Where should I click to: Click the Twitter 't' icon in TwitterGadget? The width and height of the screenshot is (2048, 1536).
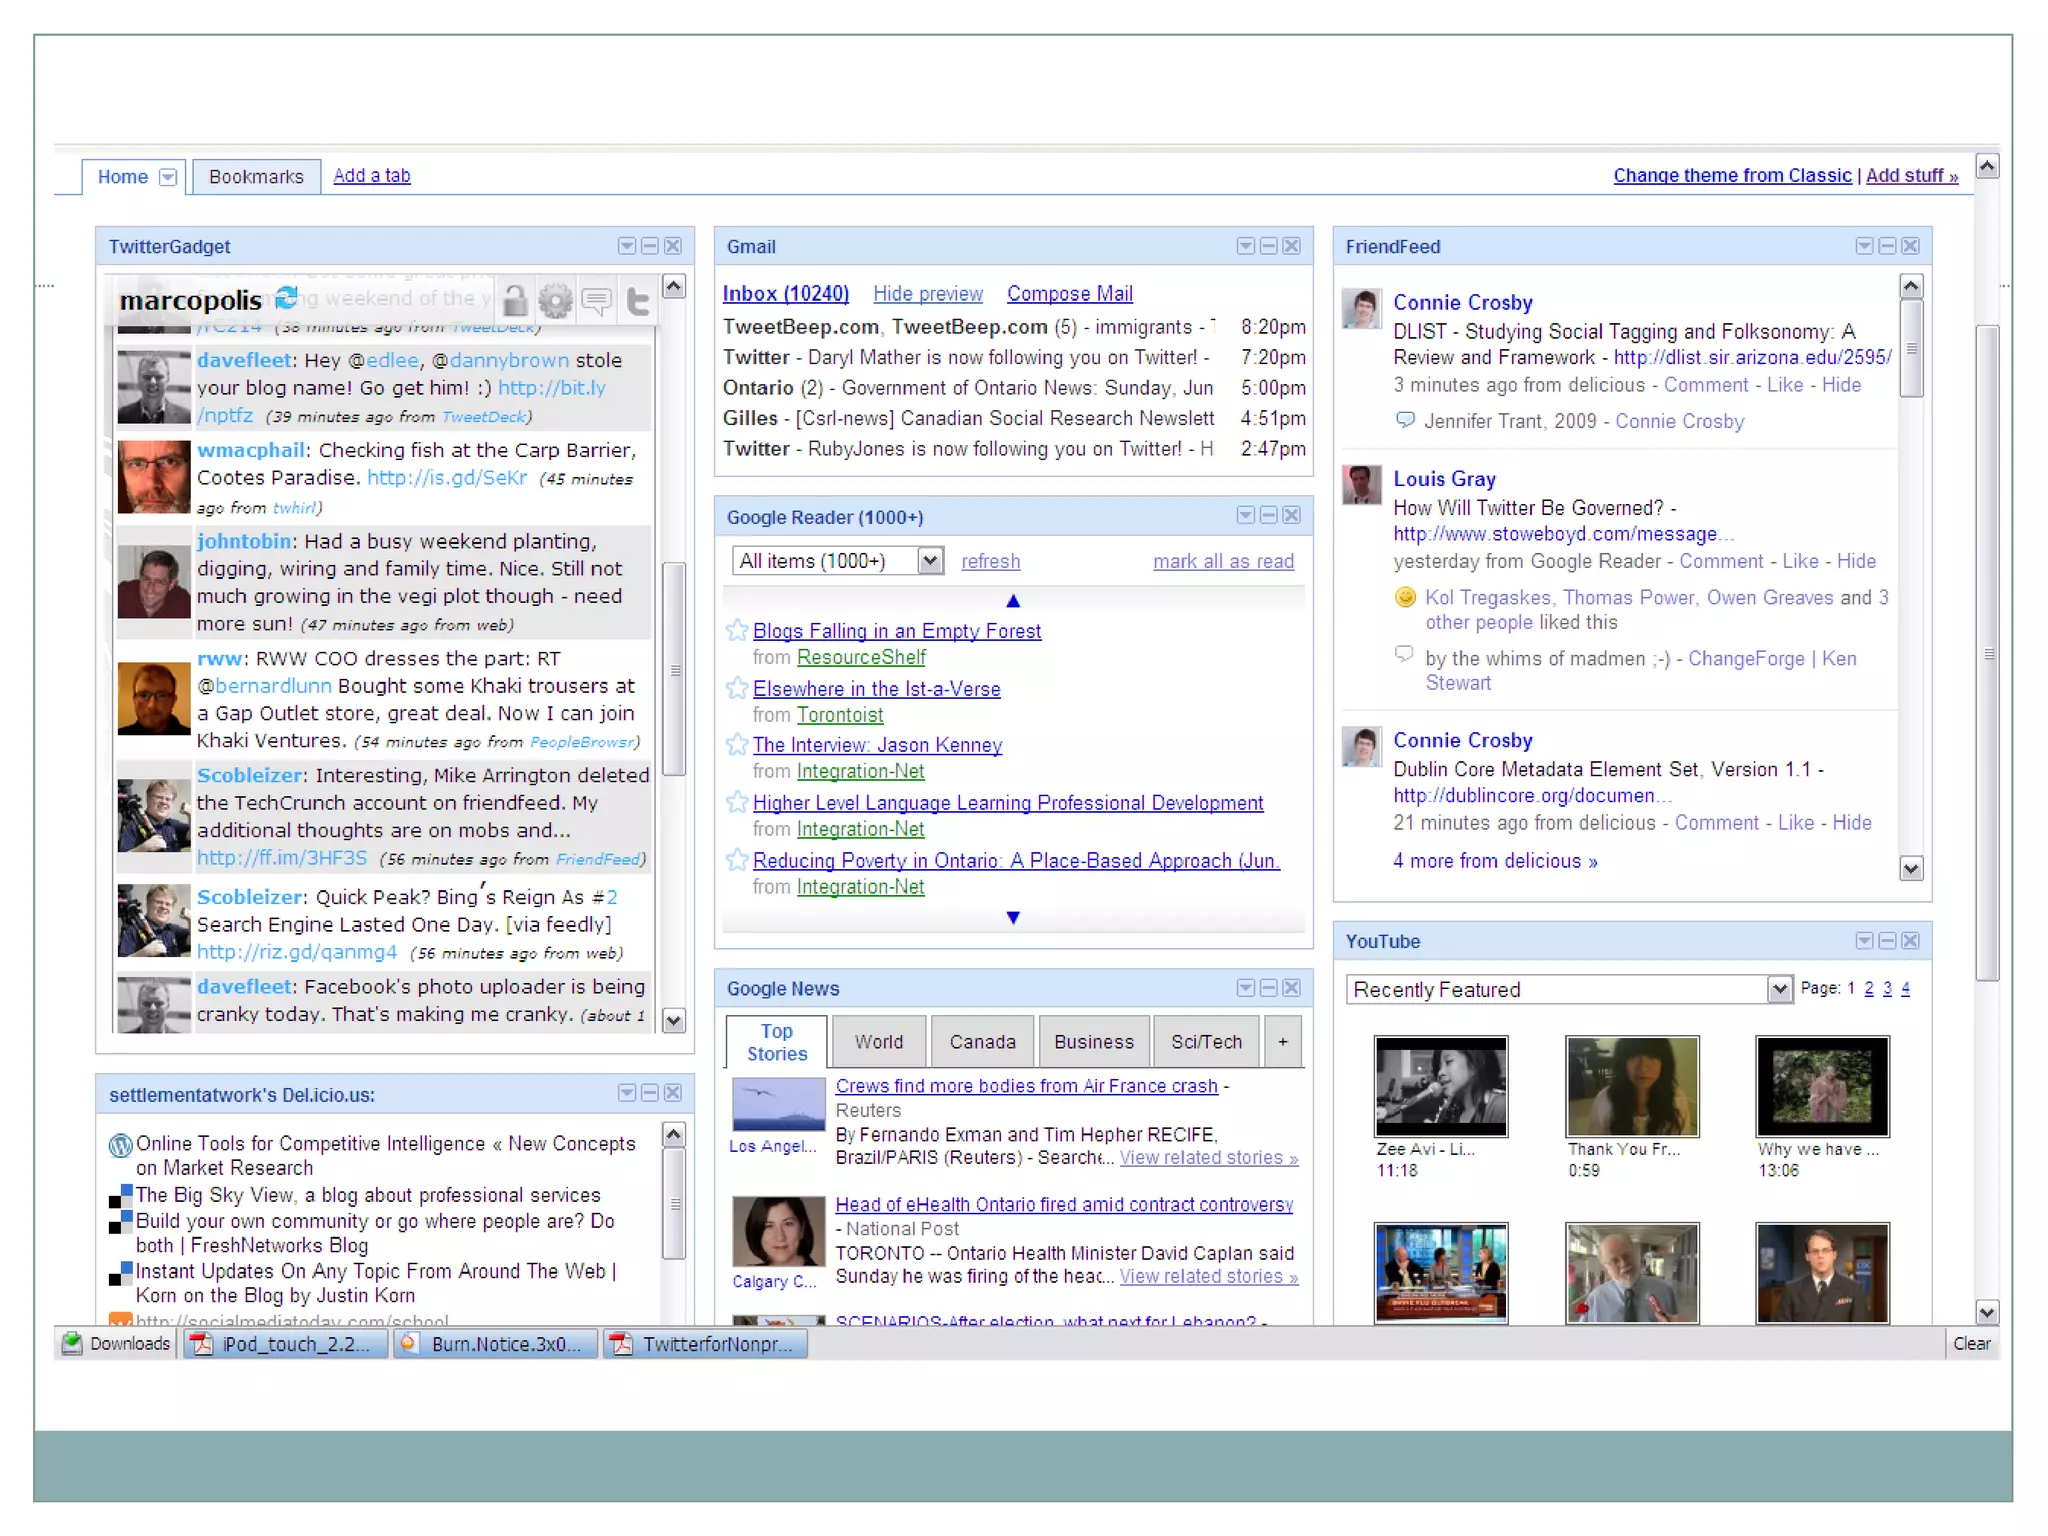tap(637, 300)
